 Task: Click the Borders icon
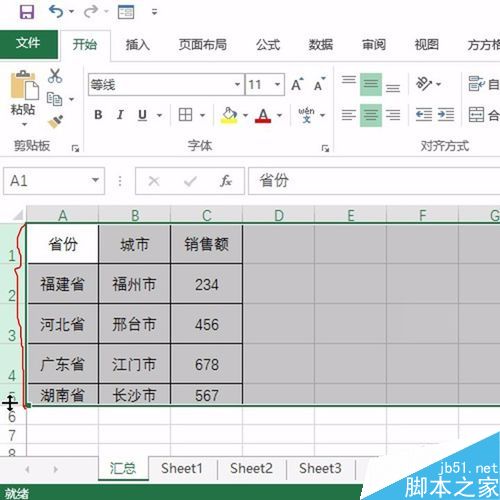185,115
